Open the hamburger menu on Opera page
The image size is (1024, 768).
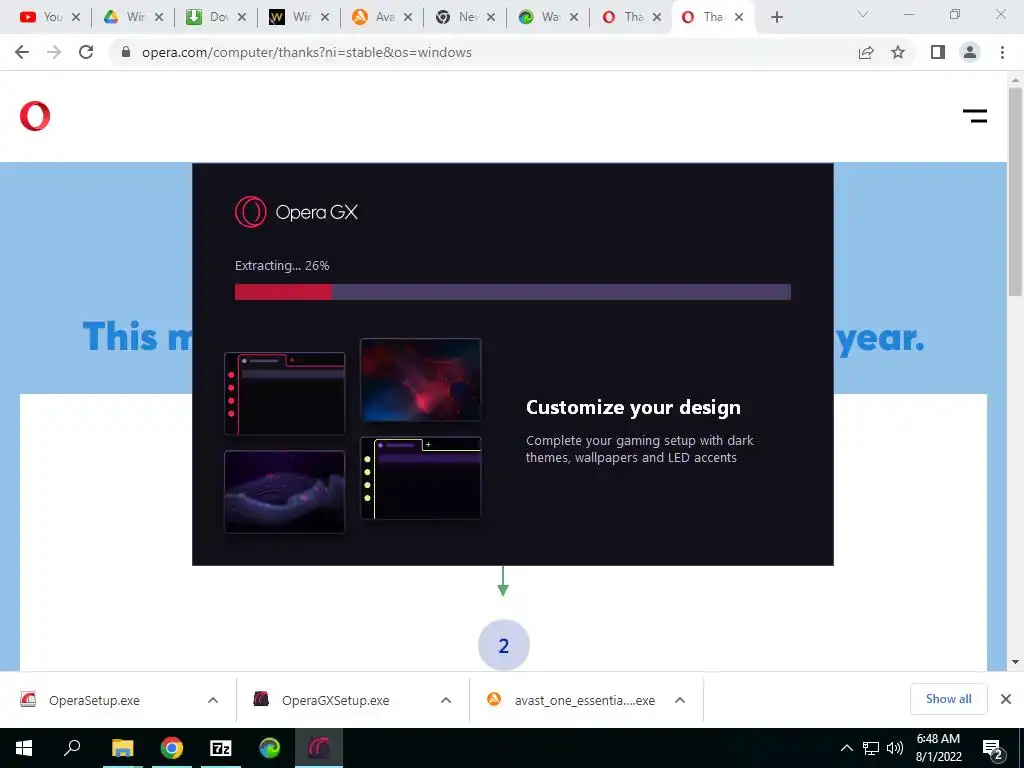974,116
